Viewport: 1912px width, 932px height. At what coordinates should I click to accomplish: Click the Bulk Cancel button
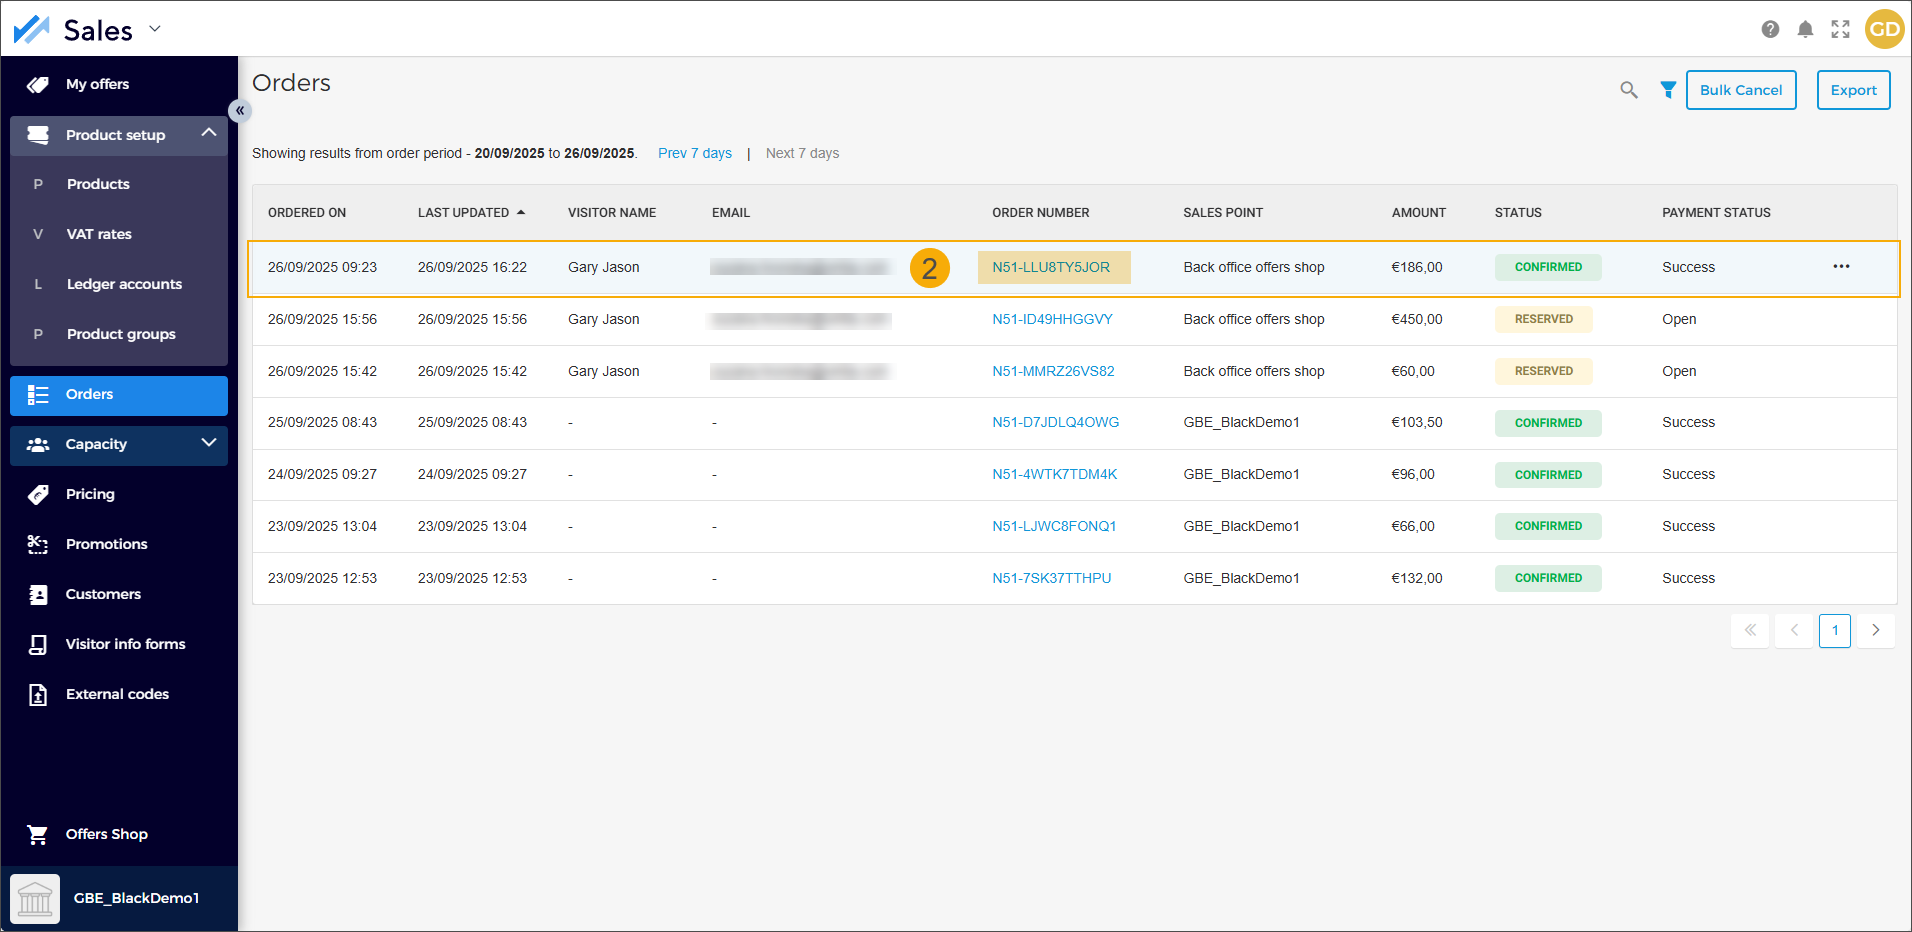1740,90
